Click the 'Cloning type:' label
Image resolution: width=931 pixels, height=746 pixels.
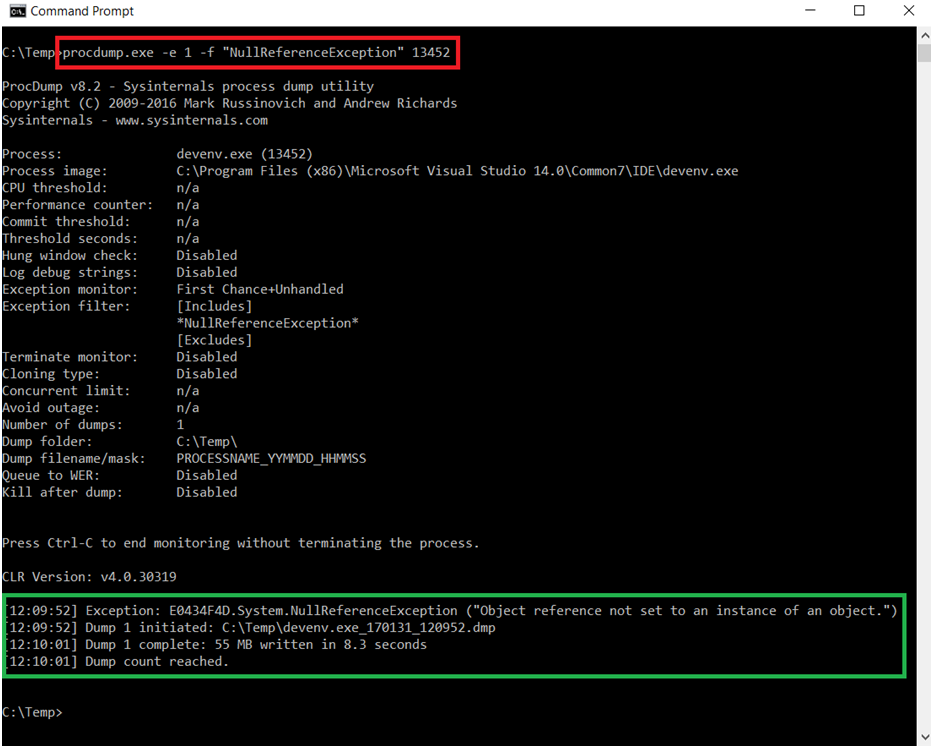(x=51, y=374)
